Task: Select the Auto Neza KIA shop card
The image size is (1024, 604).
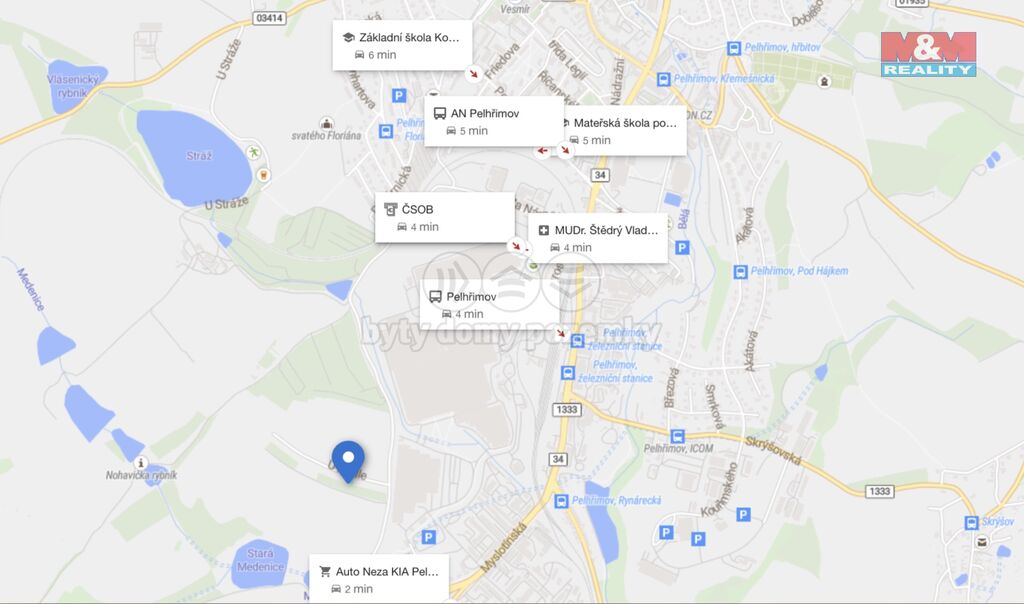Action: [379, 579]
